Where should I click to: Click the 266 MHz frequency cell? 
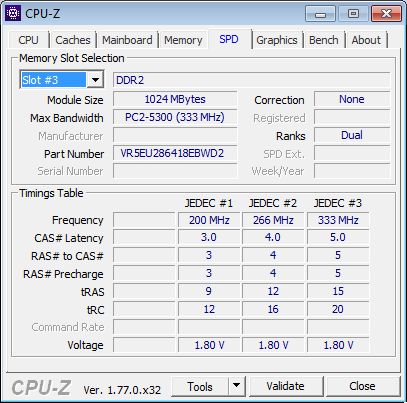[273, 220]
